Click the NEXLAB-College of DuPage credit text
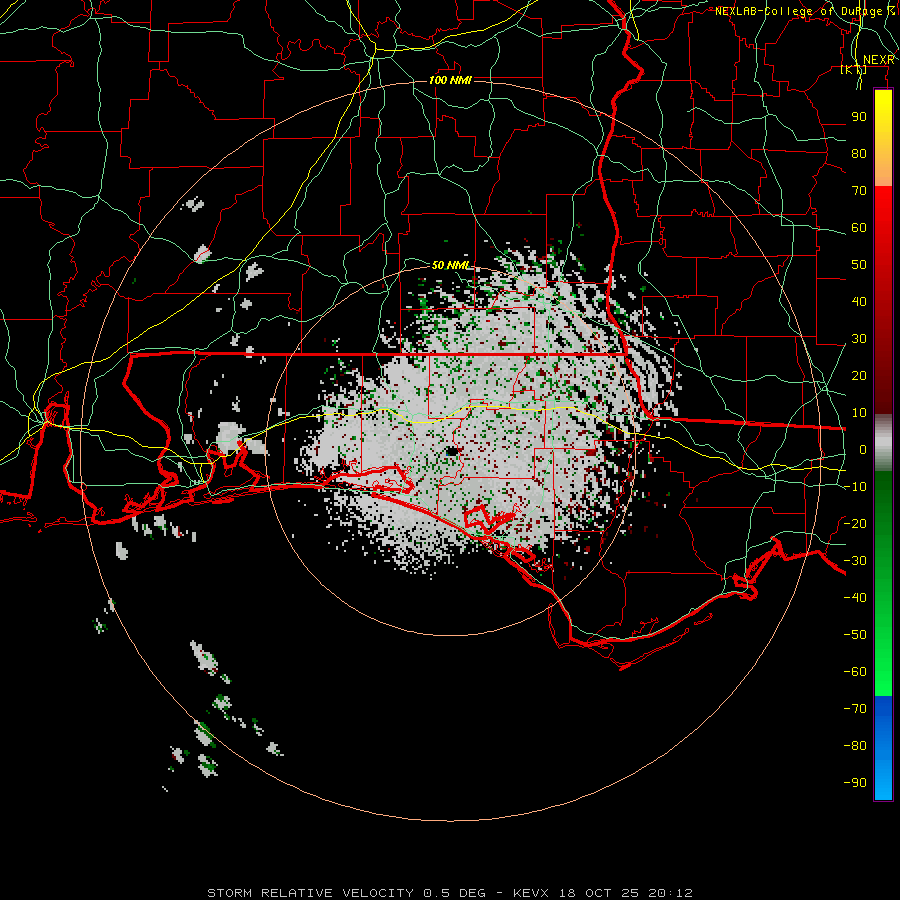The height and width of the screenshot is (900, 900). (x=805, y=11)
